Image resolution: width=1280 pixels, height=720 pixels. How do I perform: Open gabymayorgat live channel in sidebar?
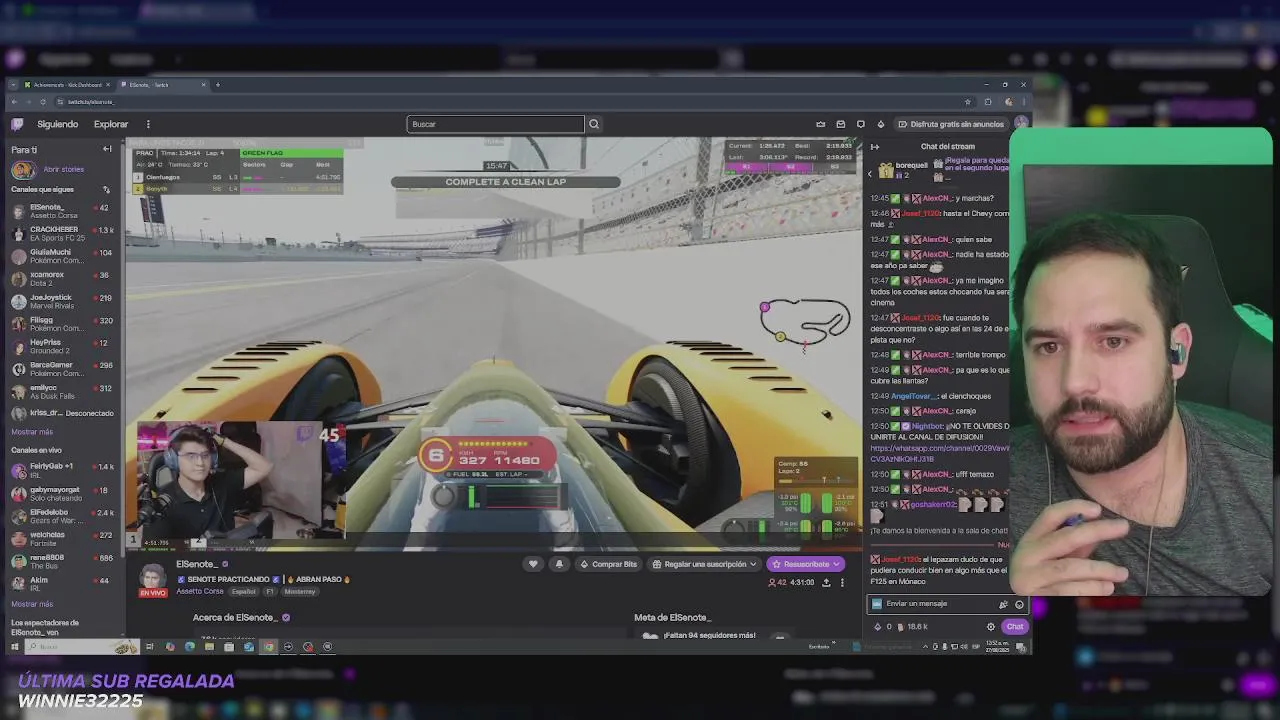[x=62, y=494]
